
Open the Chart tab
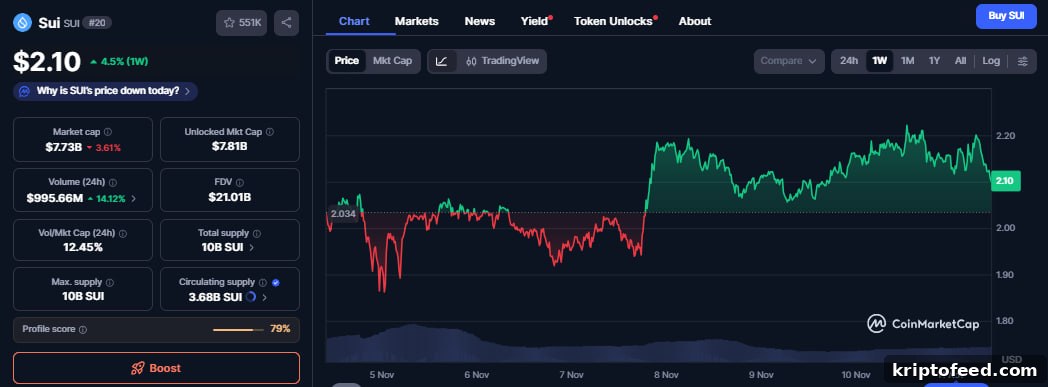point(354,21)
